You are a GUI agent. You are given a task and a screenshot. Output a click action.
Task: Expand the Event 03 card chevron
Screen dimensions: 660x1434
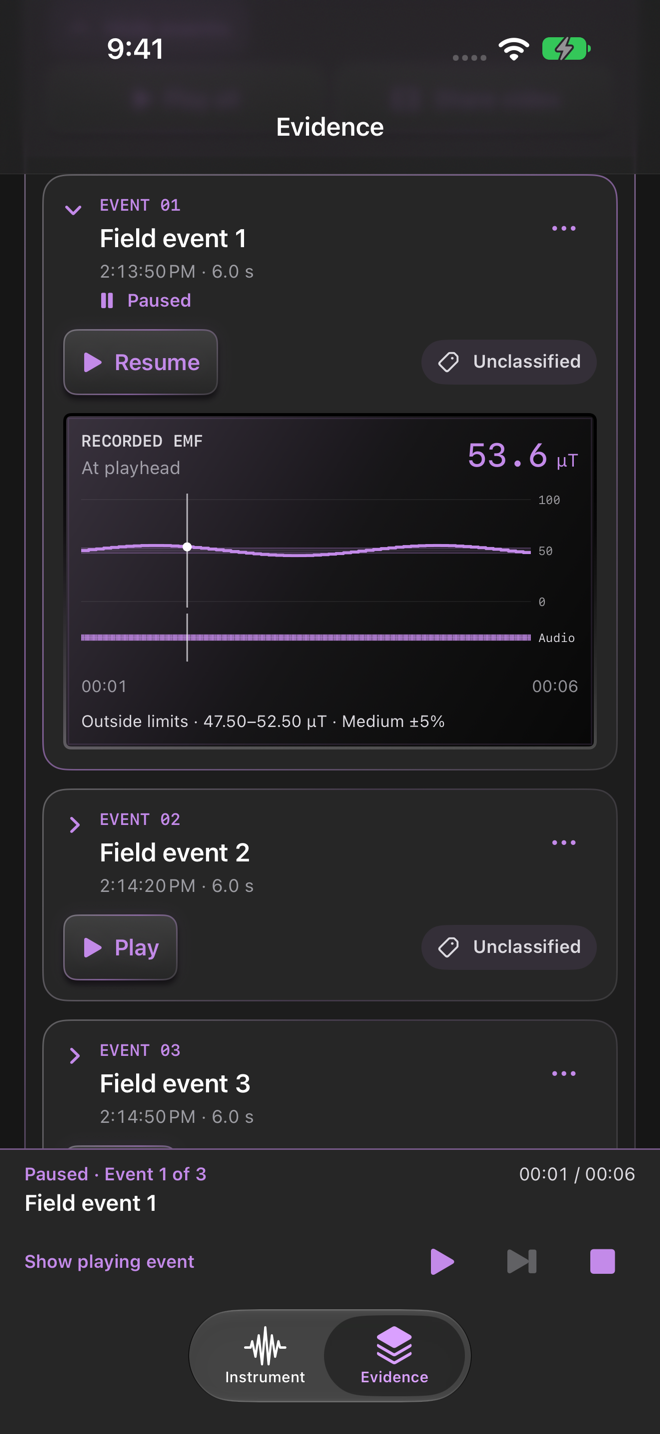pos(74,1056)
